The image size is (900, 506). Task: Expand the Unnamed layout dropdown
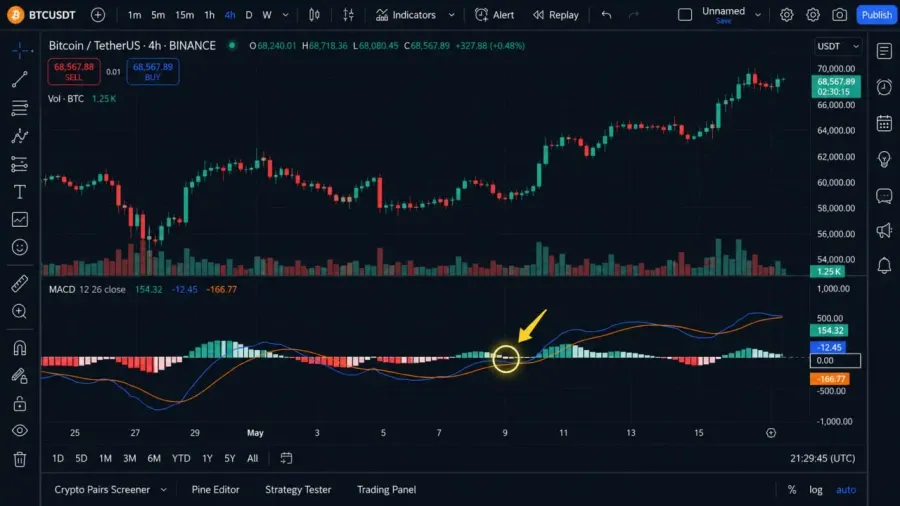click(758, 15)
